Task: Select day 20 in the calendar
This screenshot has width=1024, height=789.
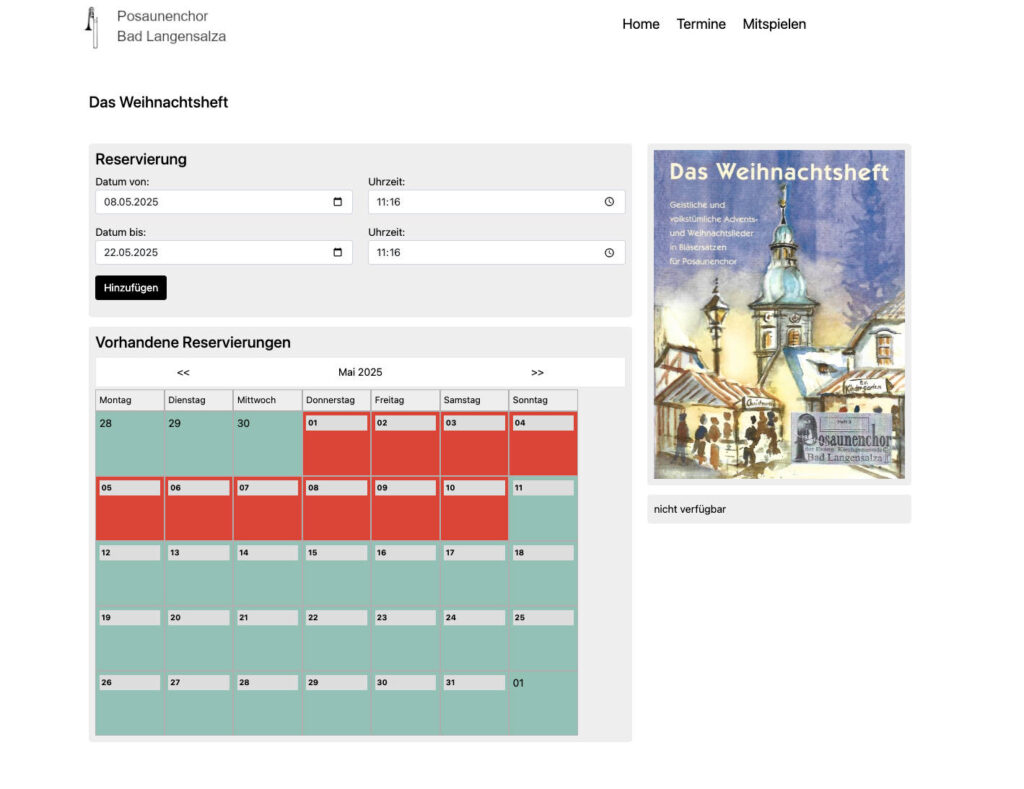Action: pyautogui.click(x=199, y=638)
